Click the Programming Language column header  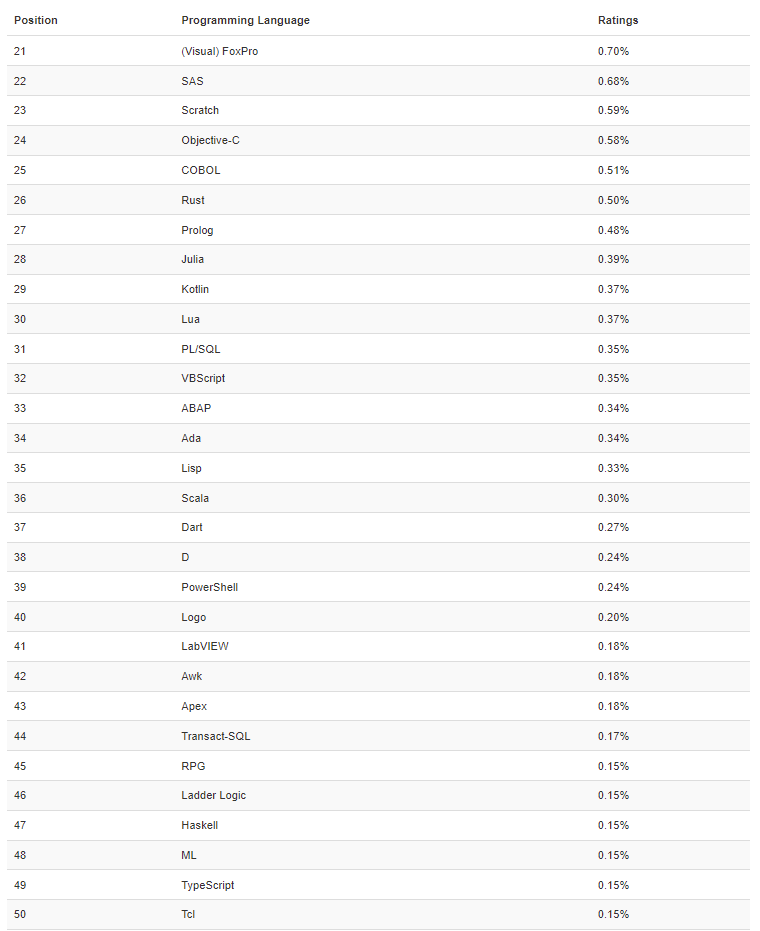pos(245,20)
